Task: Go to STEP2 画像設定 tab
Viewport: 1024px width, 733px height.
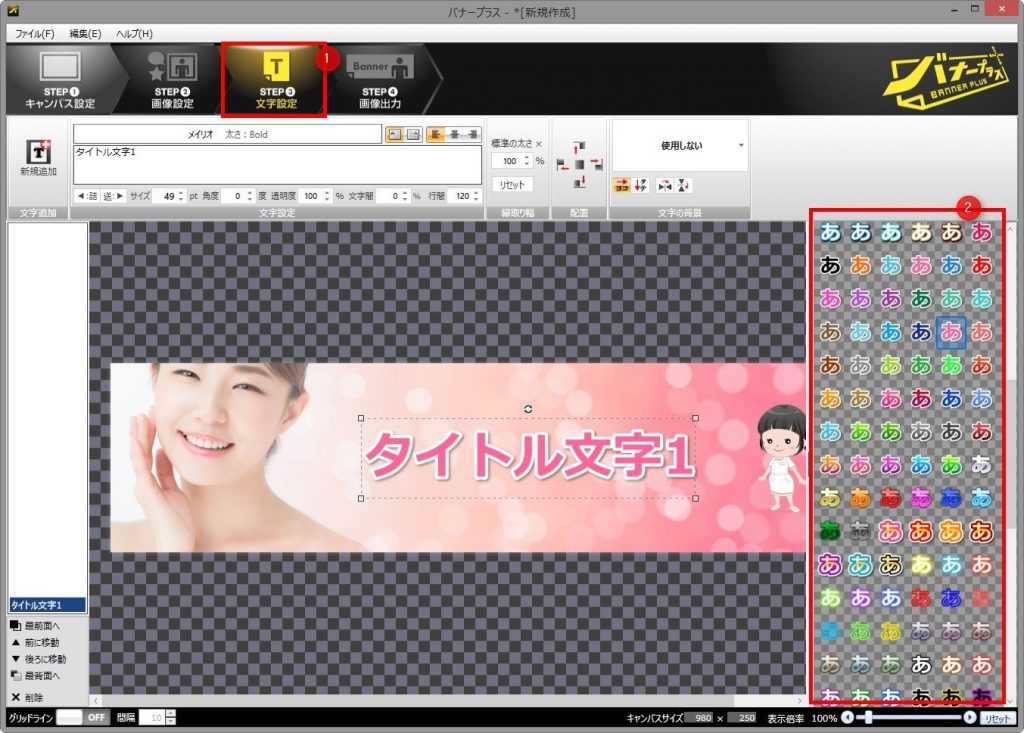Action: tap(172, 80)
